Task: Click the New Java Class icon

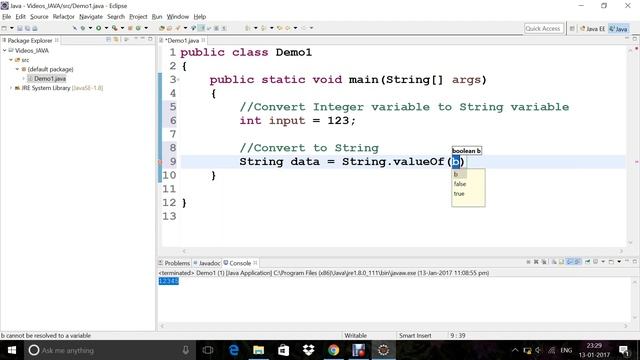Action: click(138, 28)
